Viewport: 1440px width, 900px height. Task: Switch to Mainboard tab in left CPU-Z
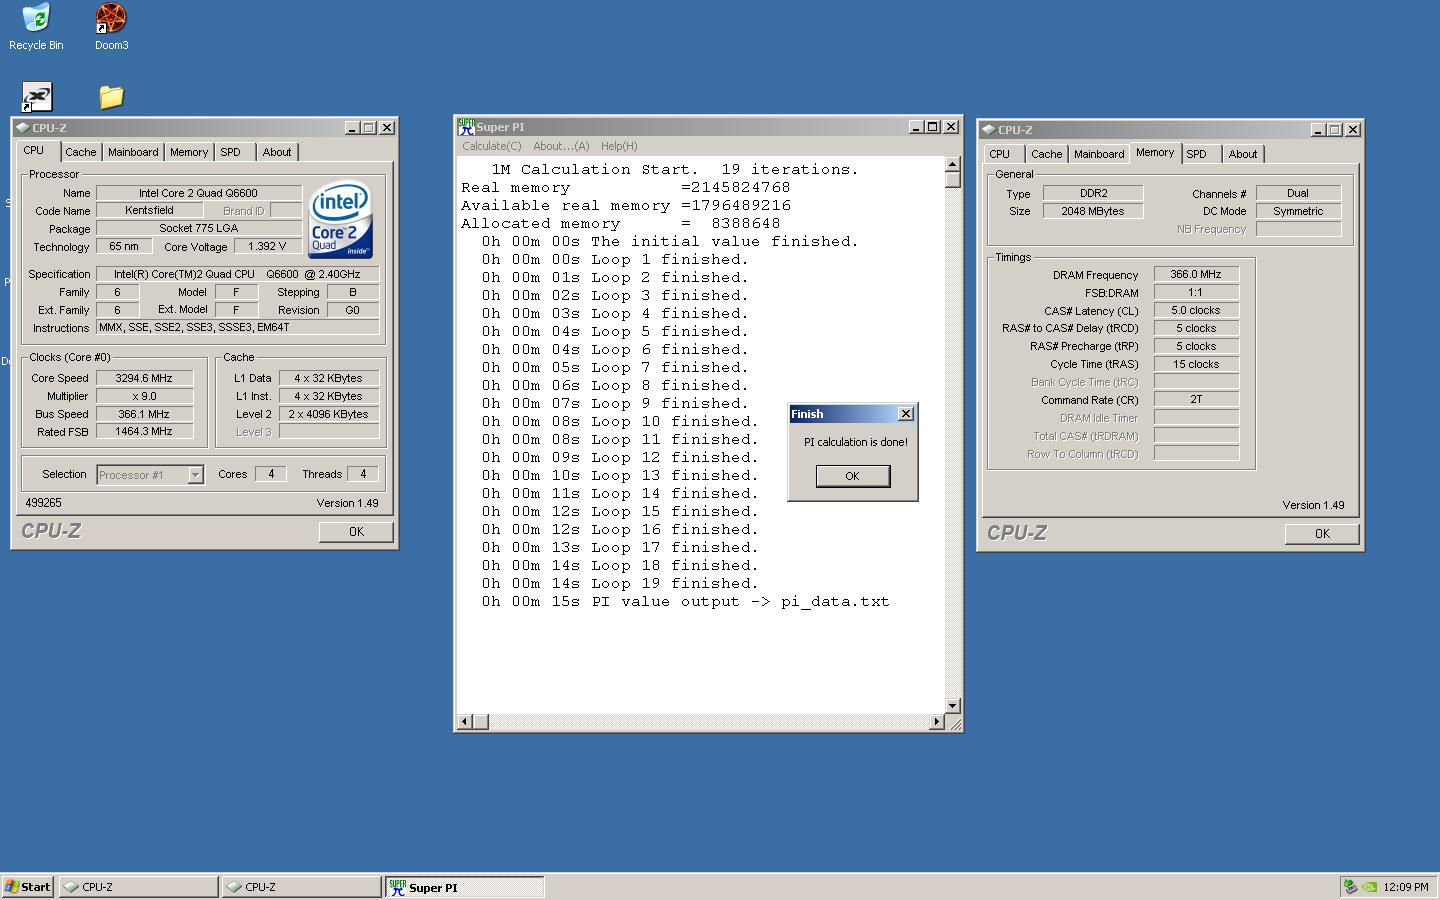(x=133, y=152)
